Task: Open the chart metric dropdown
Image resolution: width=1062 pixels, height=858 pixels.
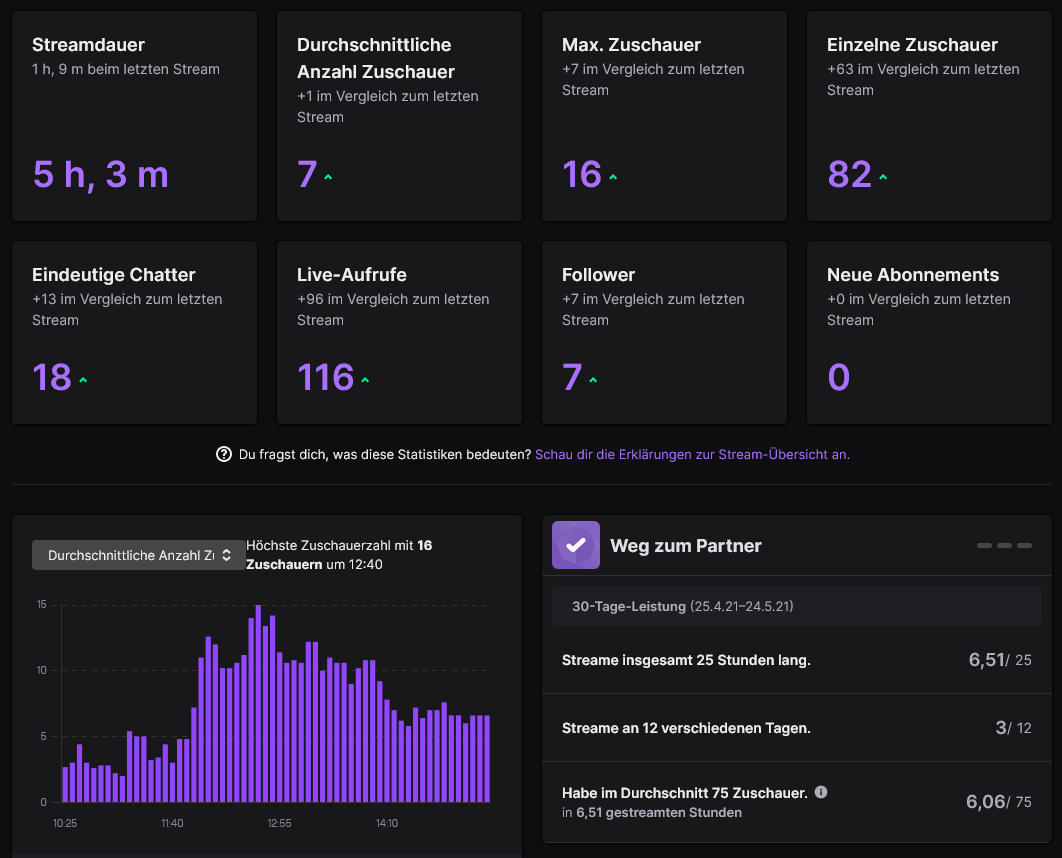Action: click(x=138, y=555)
